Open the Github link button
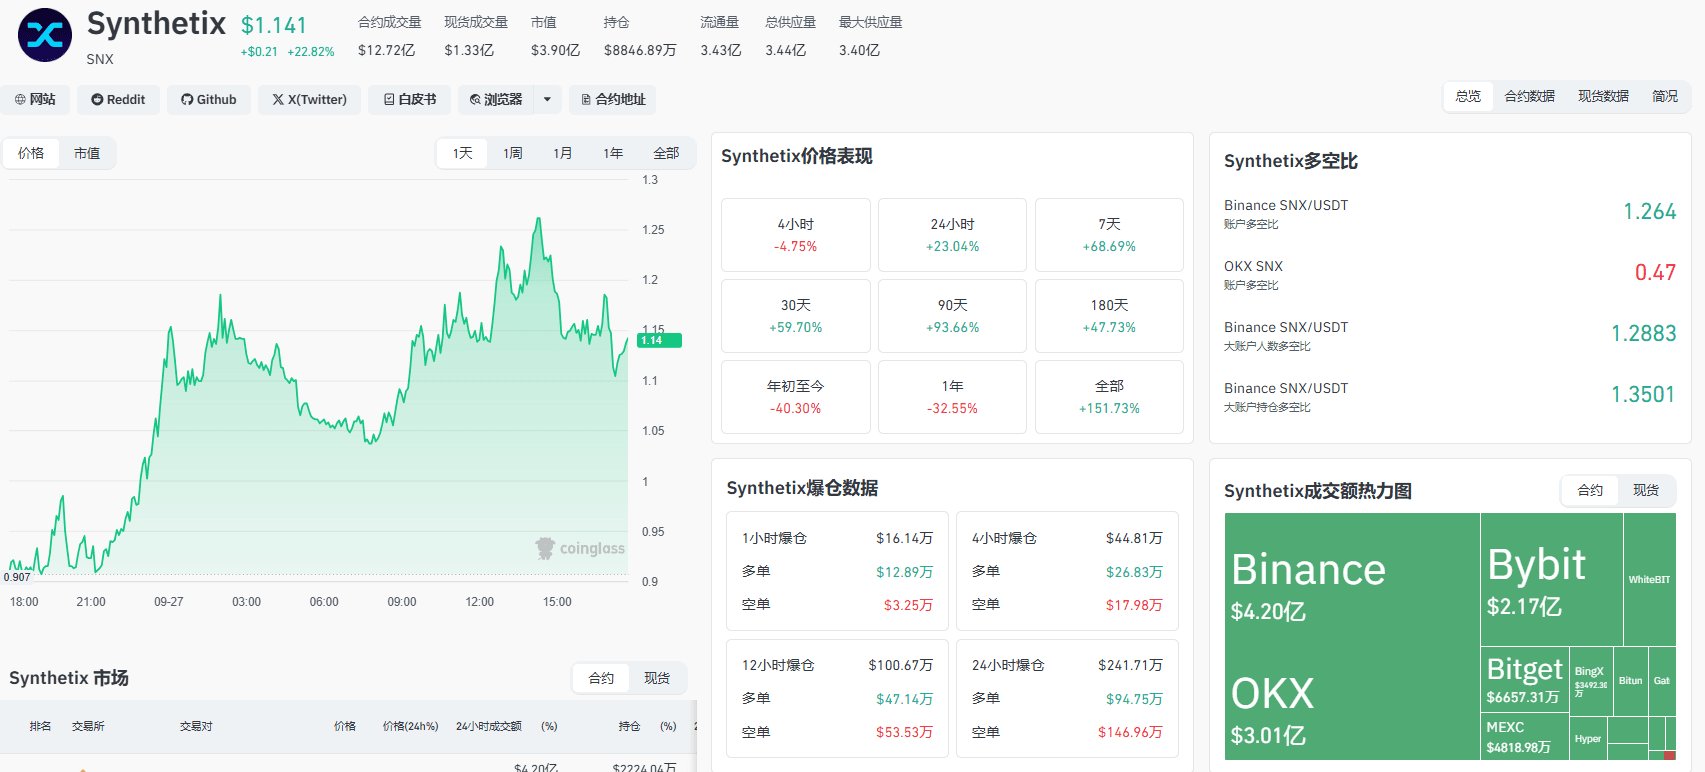The width and height of the screenshot is (1705, 772). (x=209, y=99)
